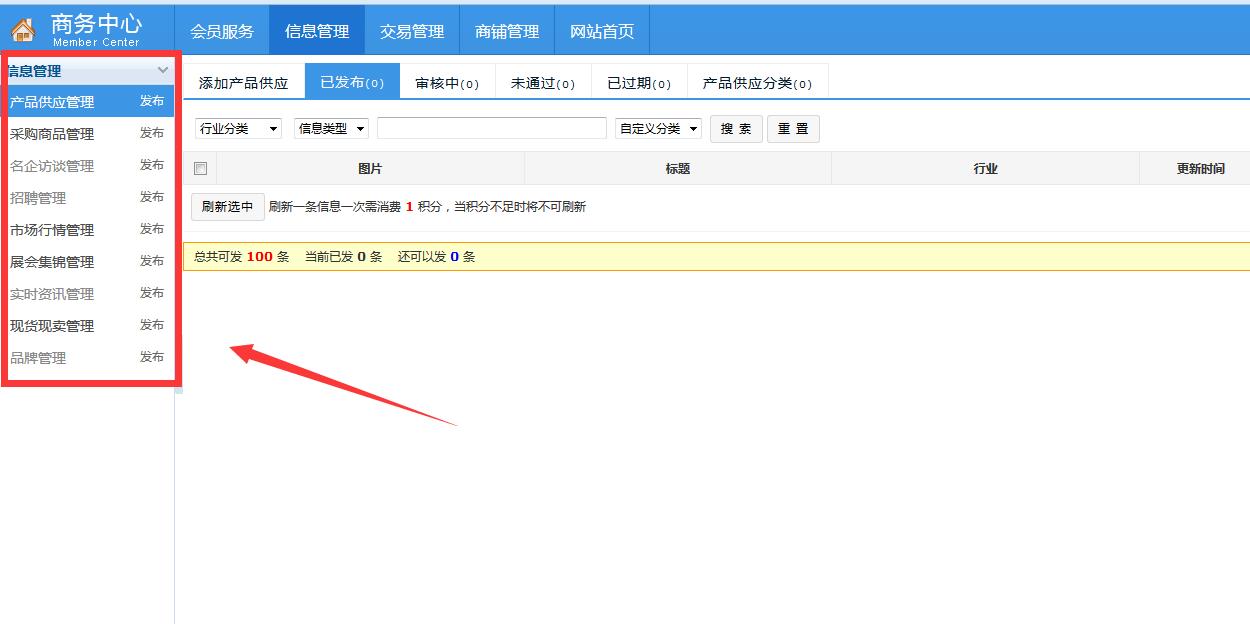
Task: Click into the keyword search input field
Action: point(491,129)
